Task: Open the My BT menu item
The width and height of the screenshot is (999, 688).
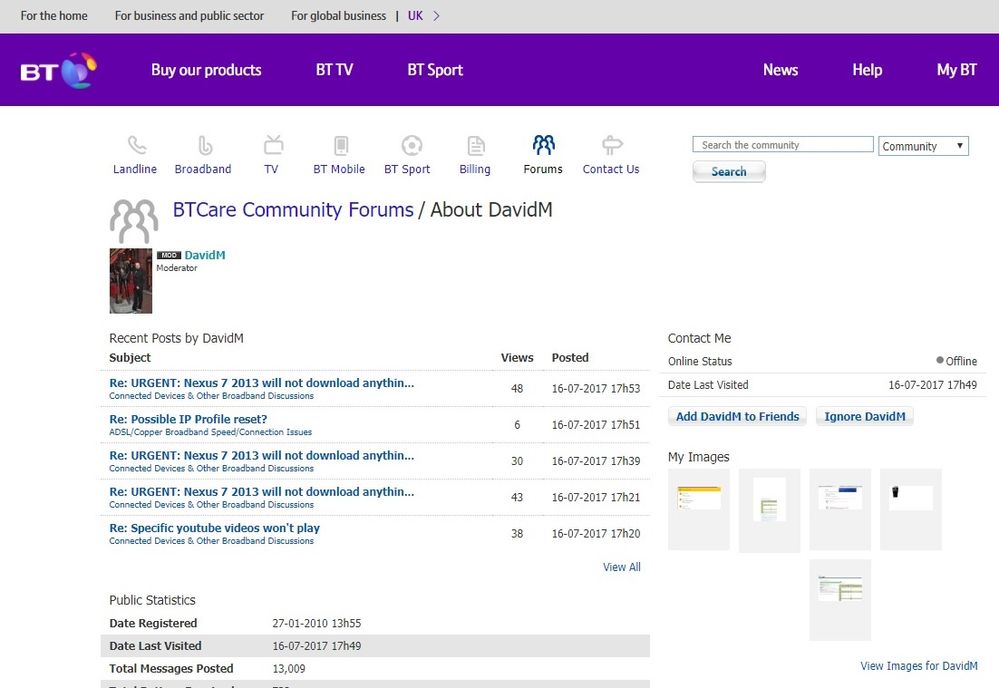Action: pos(956,70)
